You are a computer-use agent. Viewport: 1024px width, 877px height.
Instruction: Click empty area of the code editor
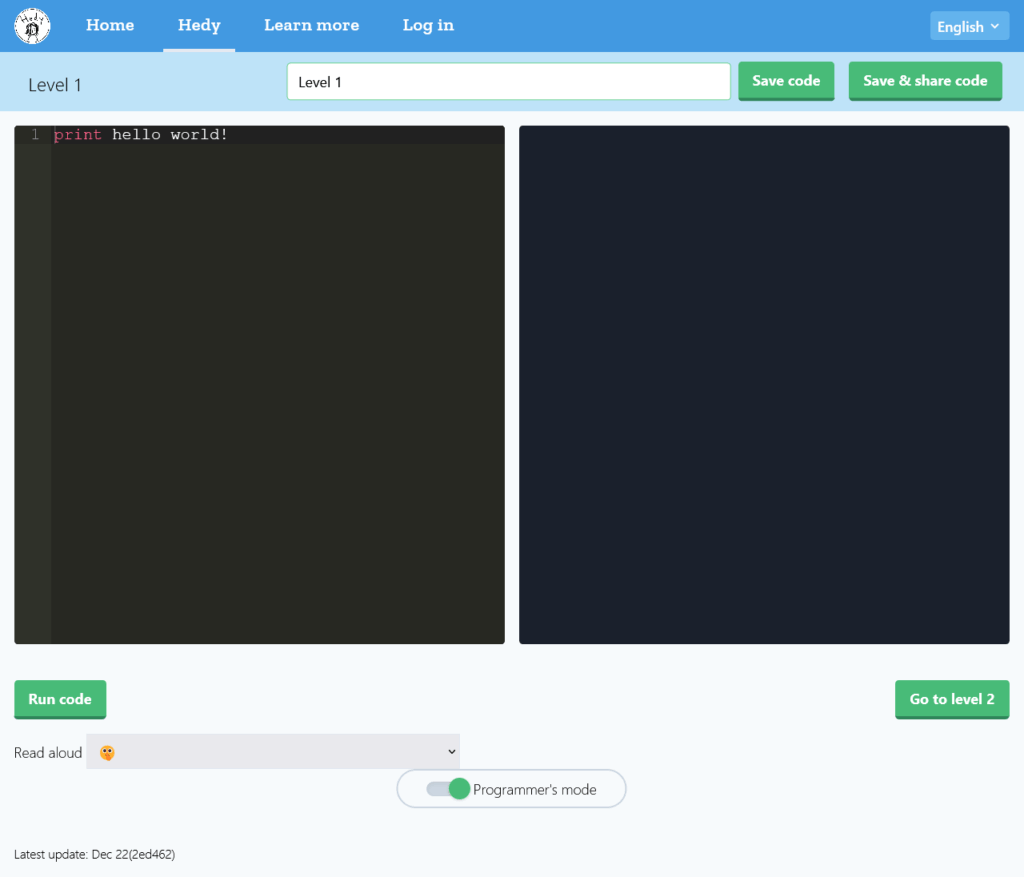[277, 400]
